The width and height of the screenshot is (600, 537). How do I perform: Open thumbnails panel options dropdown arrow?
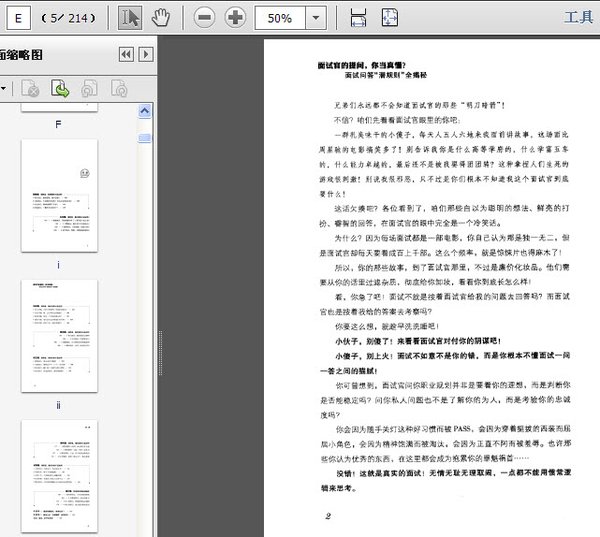coord(4,90)
